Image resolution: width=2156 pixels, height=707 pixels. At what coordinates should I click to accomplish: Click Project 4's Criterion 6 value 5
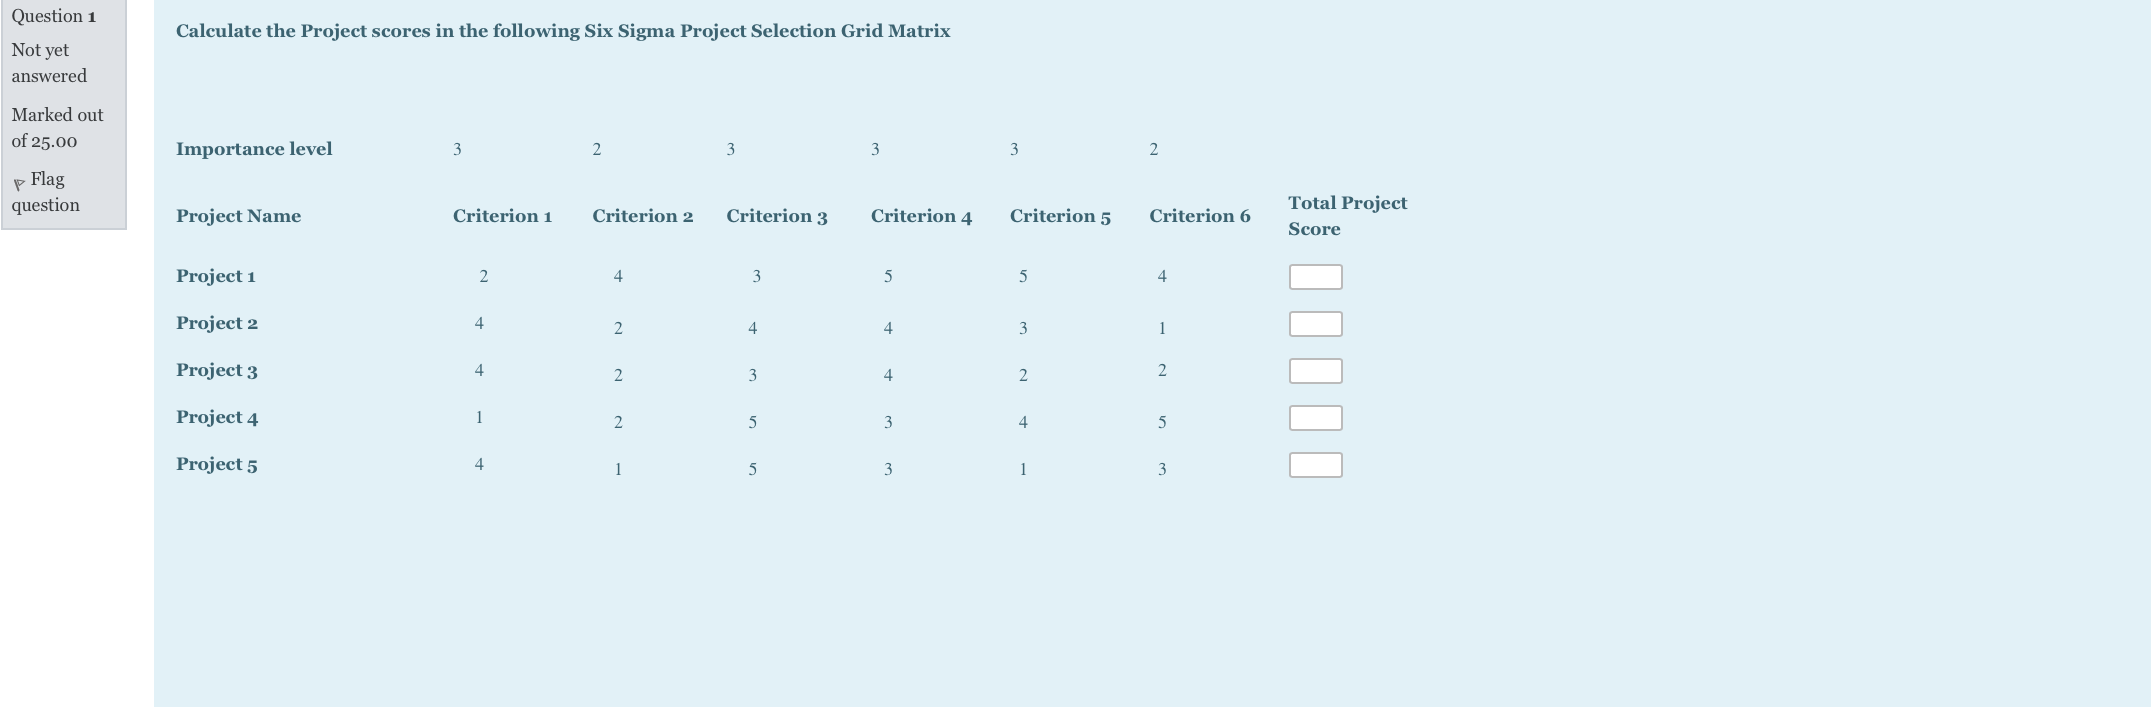click(1162, 422)
